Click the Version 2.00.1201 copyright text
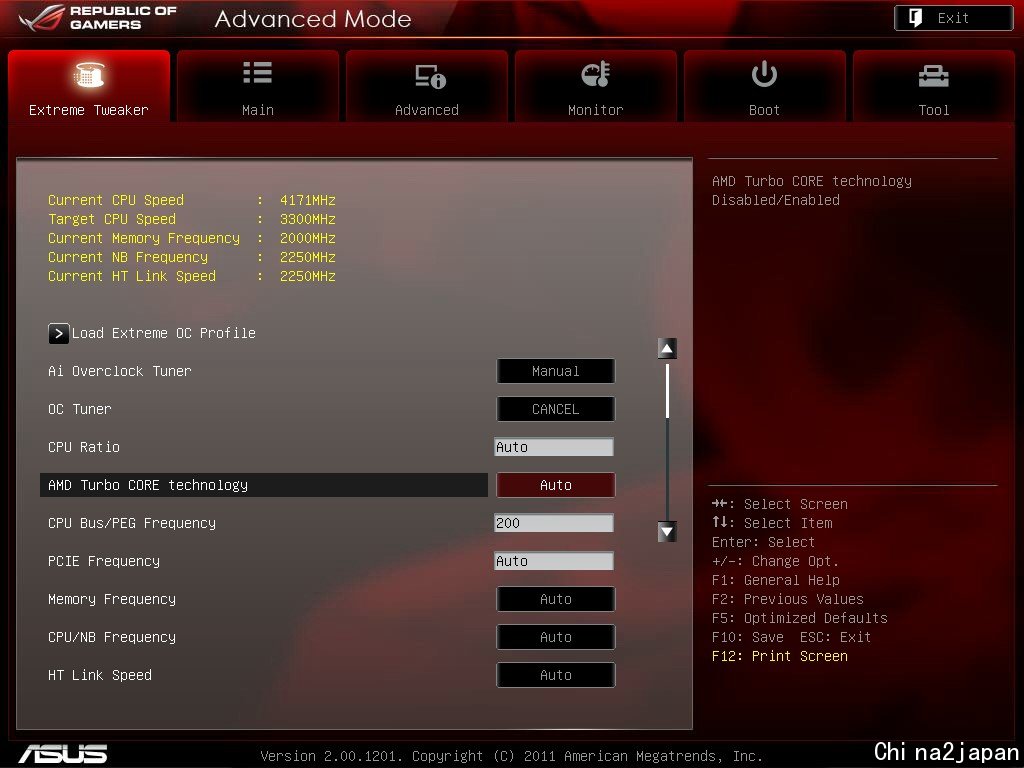Viewport: 1024px width, 768px height. [x=511, y=756]
